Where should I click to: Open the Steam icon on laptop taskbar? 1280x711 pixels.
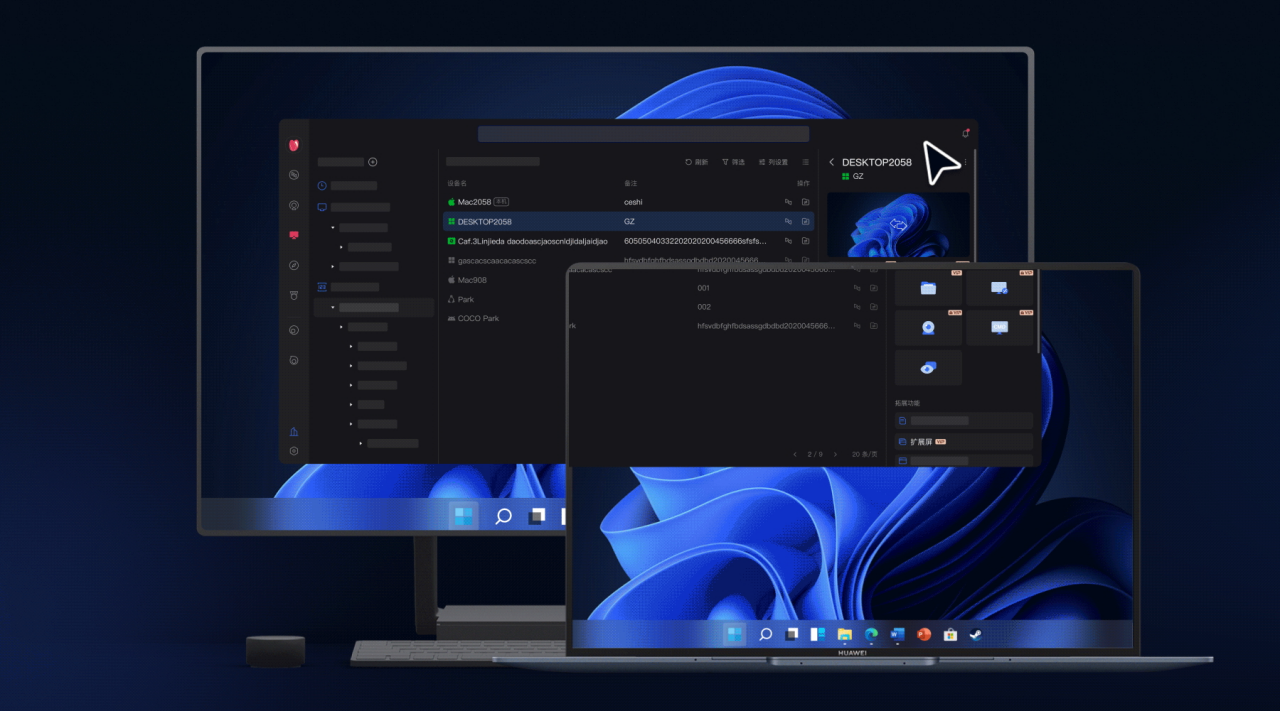975,634
